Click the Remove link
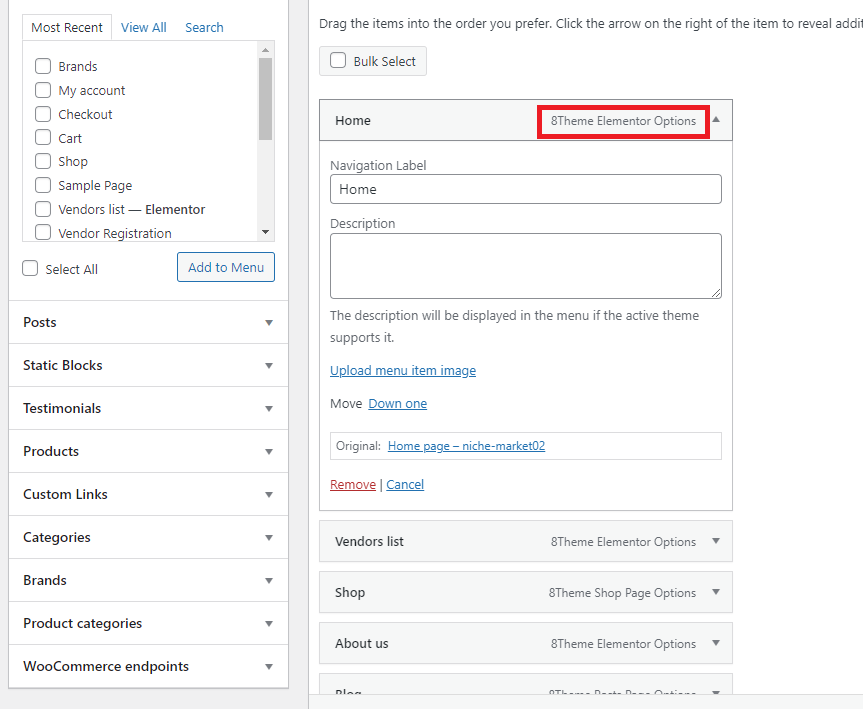Image resolution: width=863 pixels, height=709 pixels. point(353,484)
